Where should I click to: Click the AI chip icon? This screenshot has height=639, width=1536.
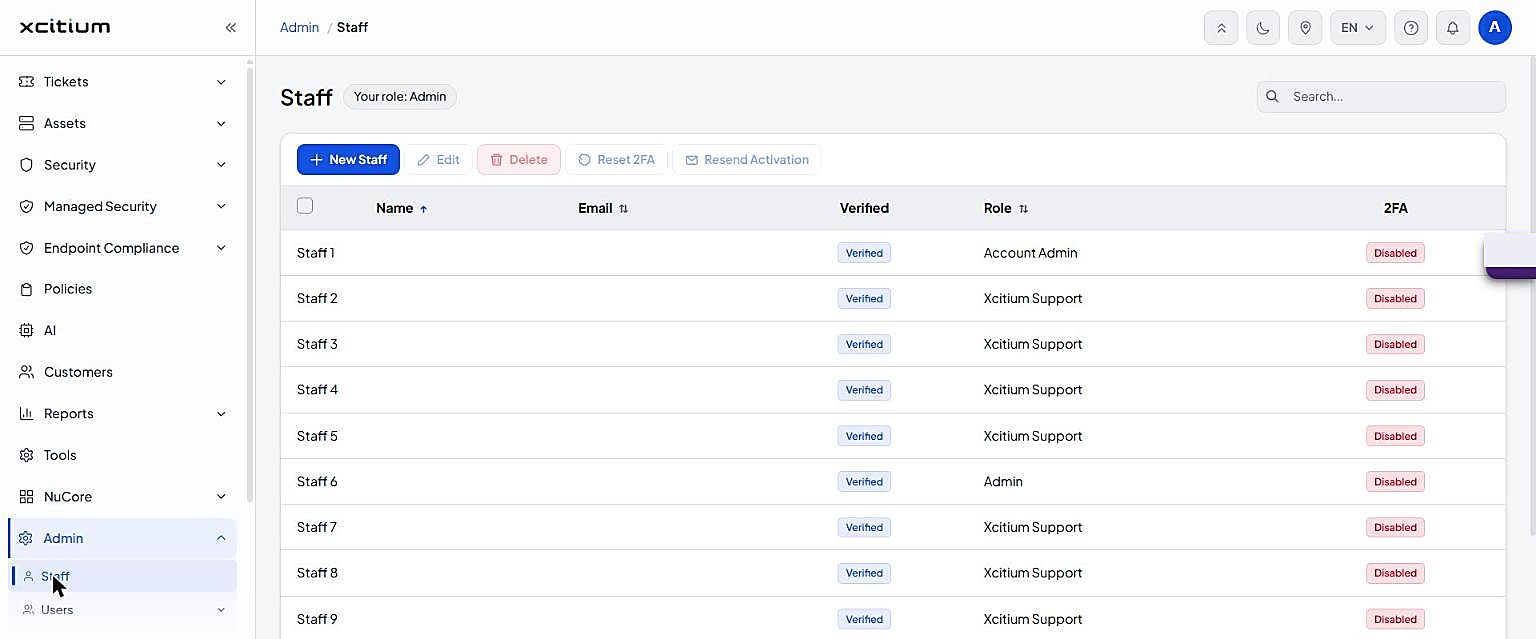coord(27,330)
